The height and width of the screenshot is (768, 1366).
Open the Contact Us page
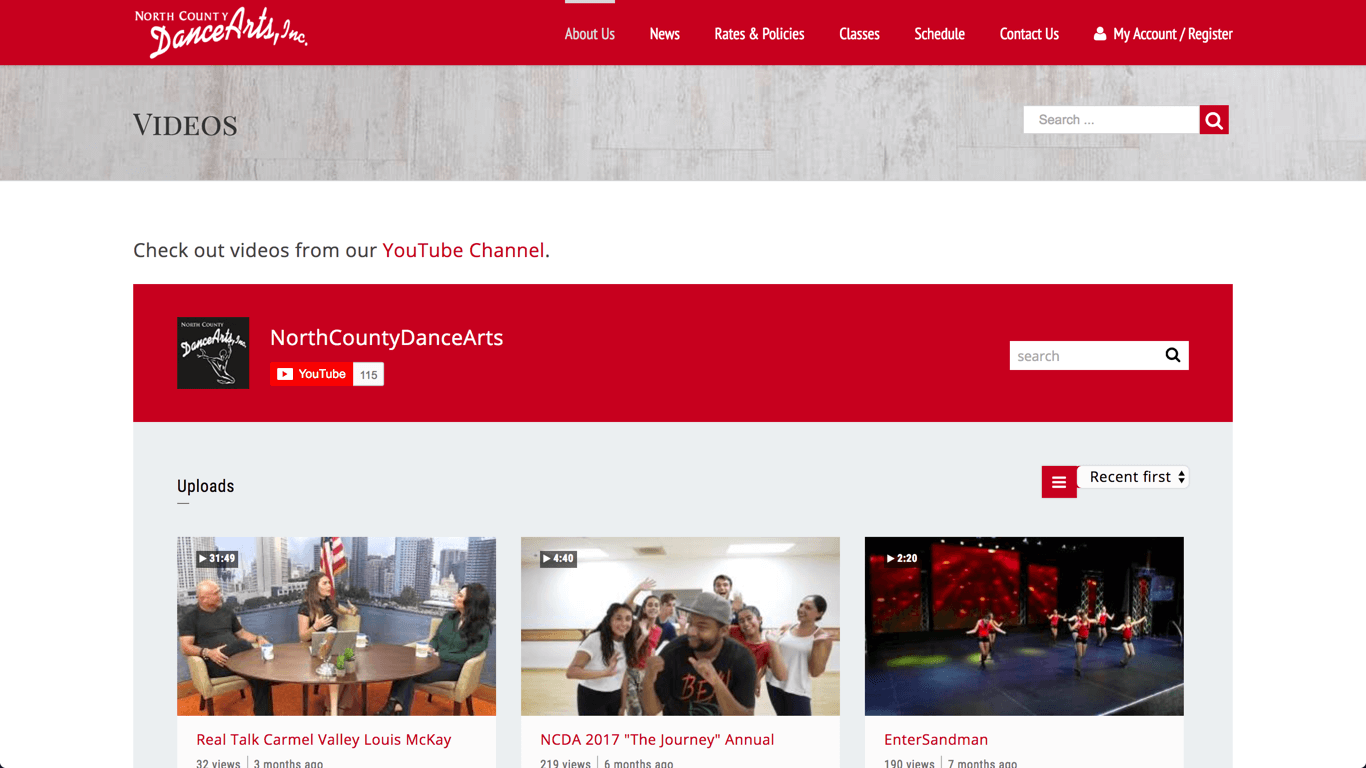tap(1029, 34)
